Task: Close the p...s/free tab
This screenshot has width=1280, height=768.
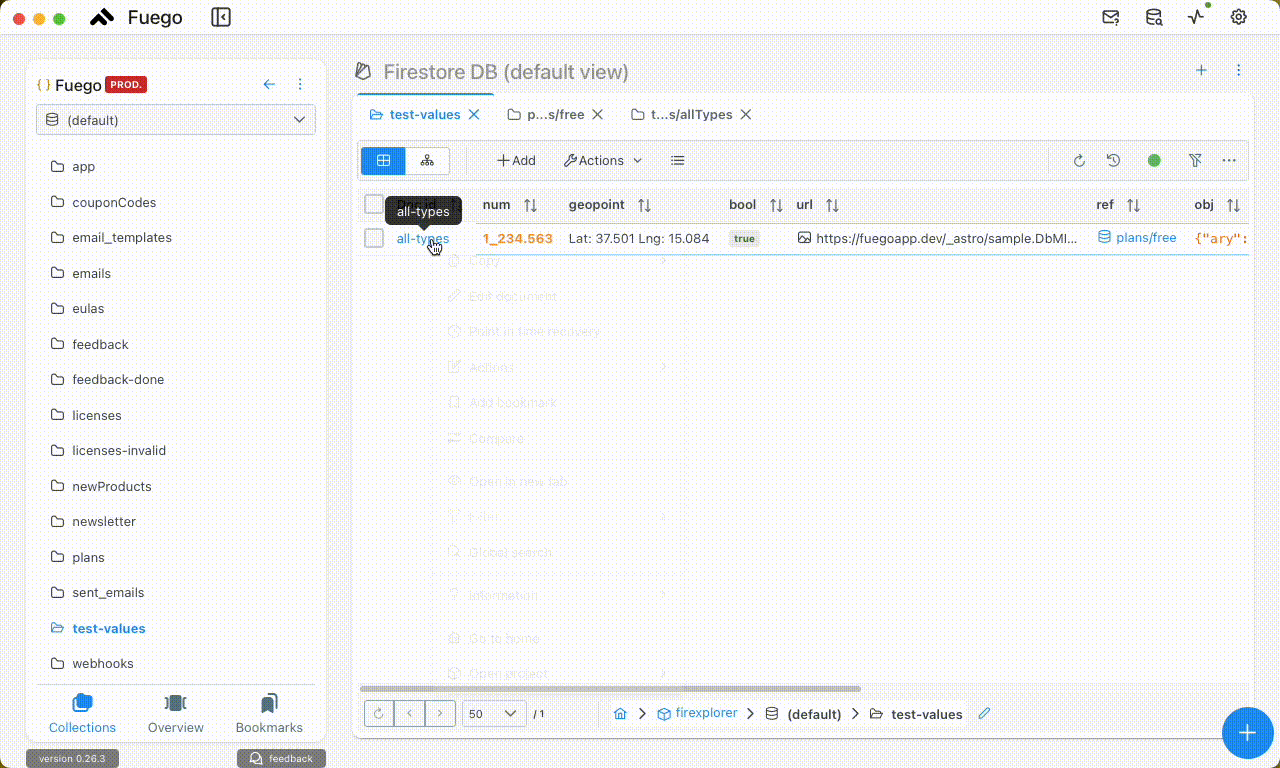Action: (598, 114)
